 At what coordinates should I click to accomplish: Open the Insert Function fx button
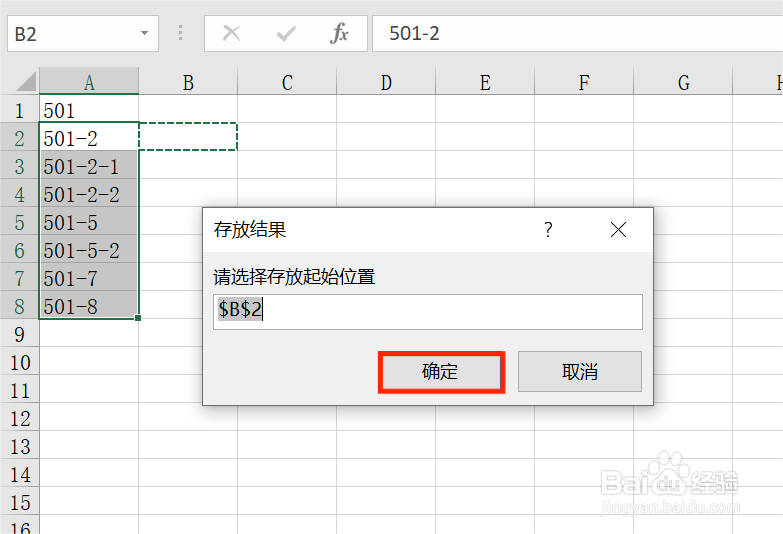click(340, 33)
